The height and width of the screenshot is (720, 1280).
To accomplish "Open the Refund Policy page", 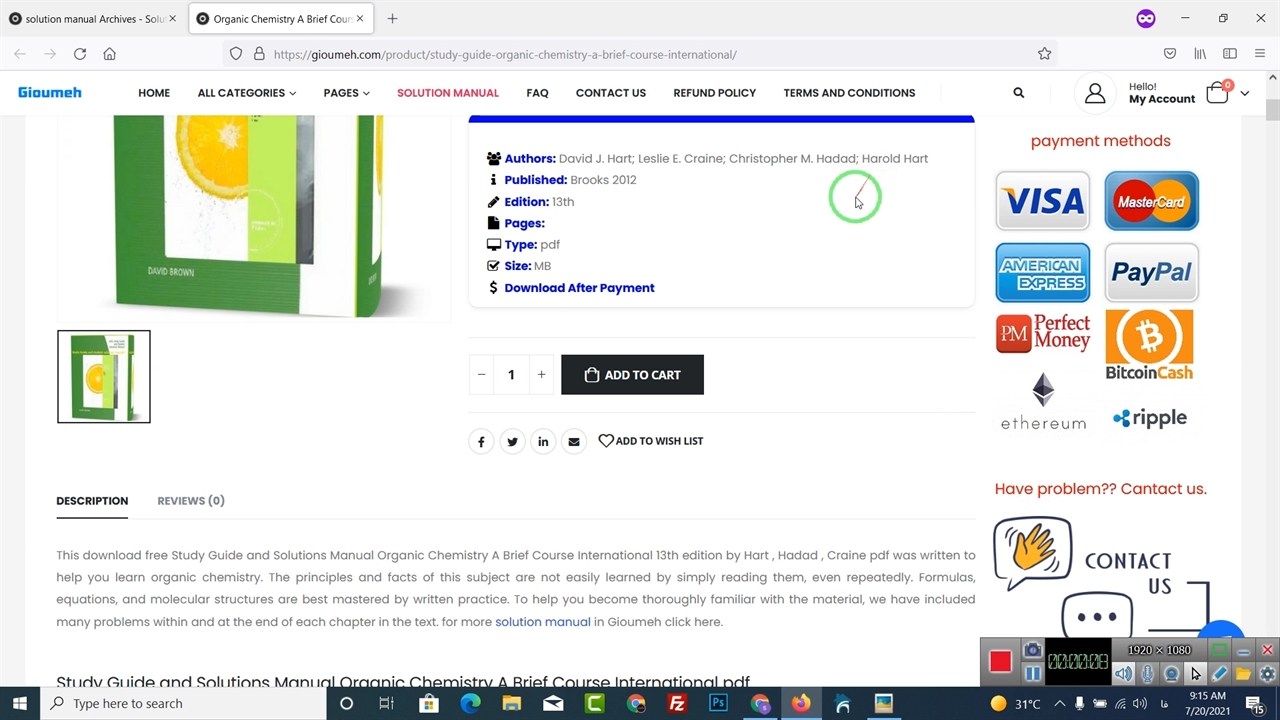I will [x=714, y=93].
